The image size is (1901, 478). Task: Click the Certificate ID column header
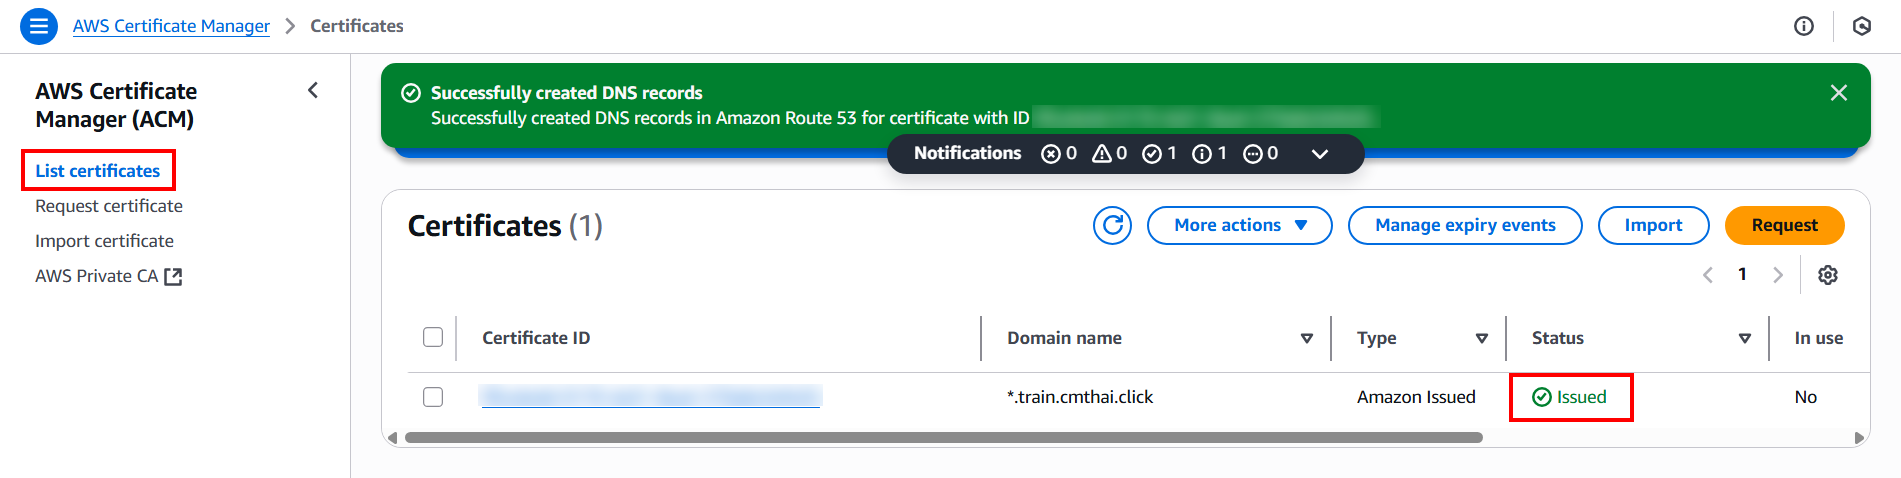536,338
